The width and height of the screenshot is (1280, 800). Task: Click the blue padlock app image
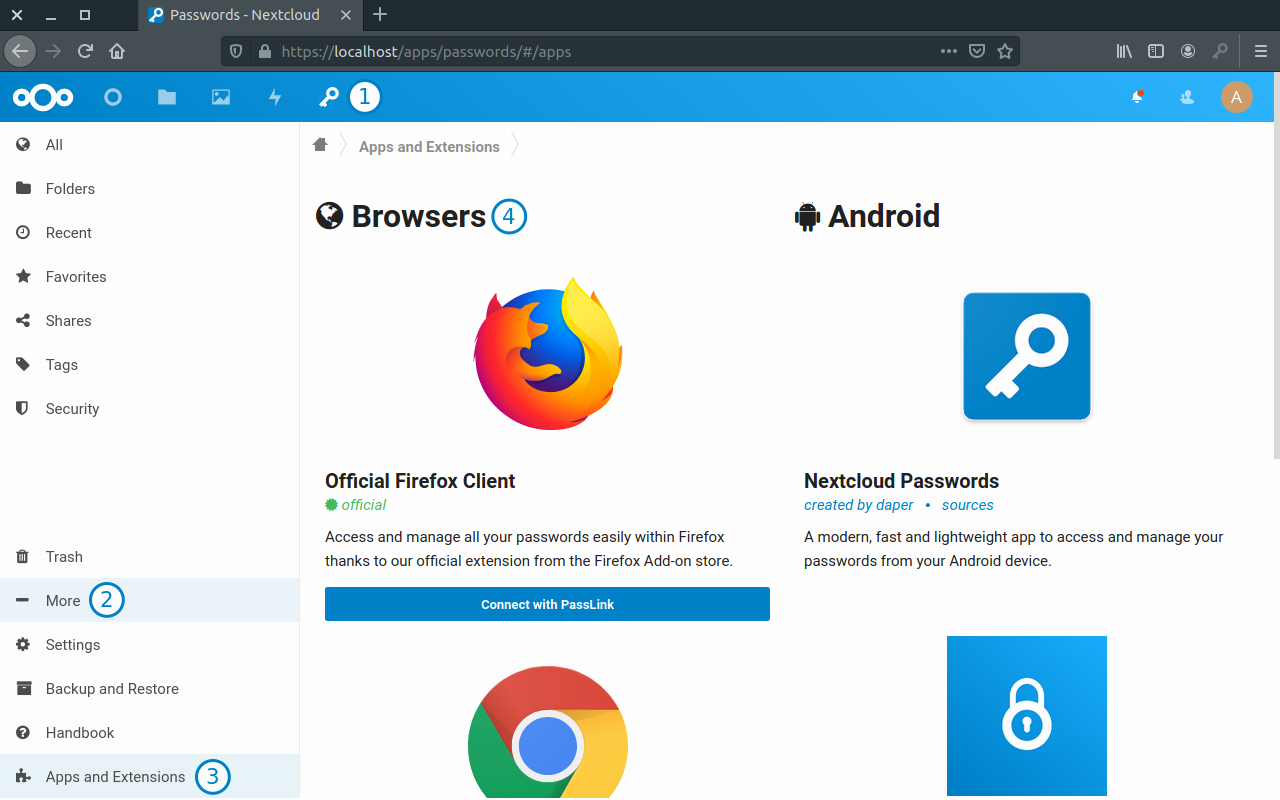(x=1027, y=716)
